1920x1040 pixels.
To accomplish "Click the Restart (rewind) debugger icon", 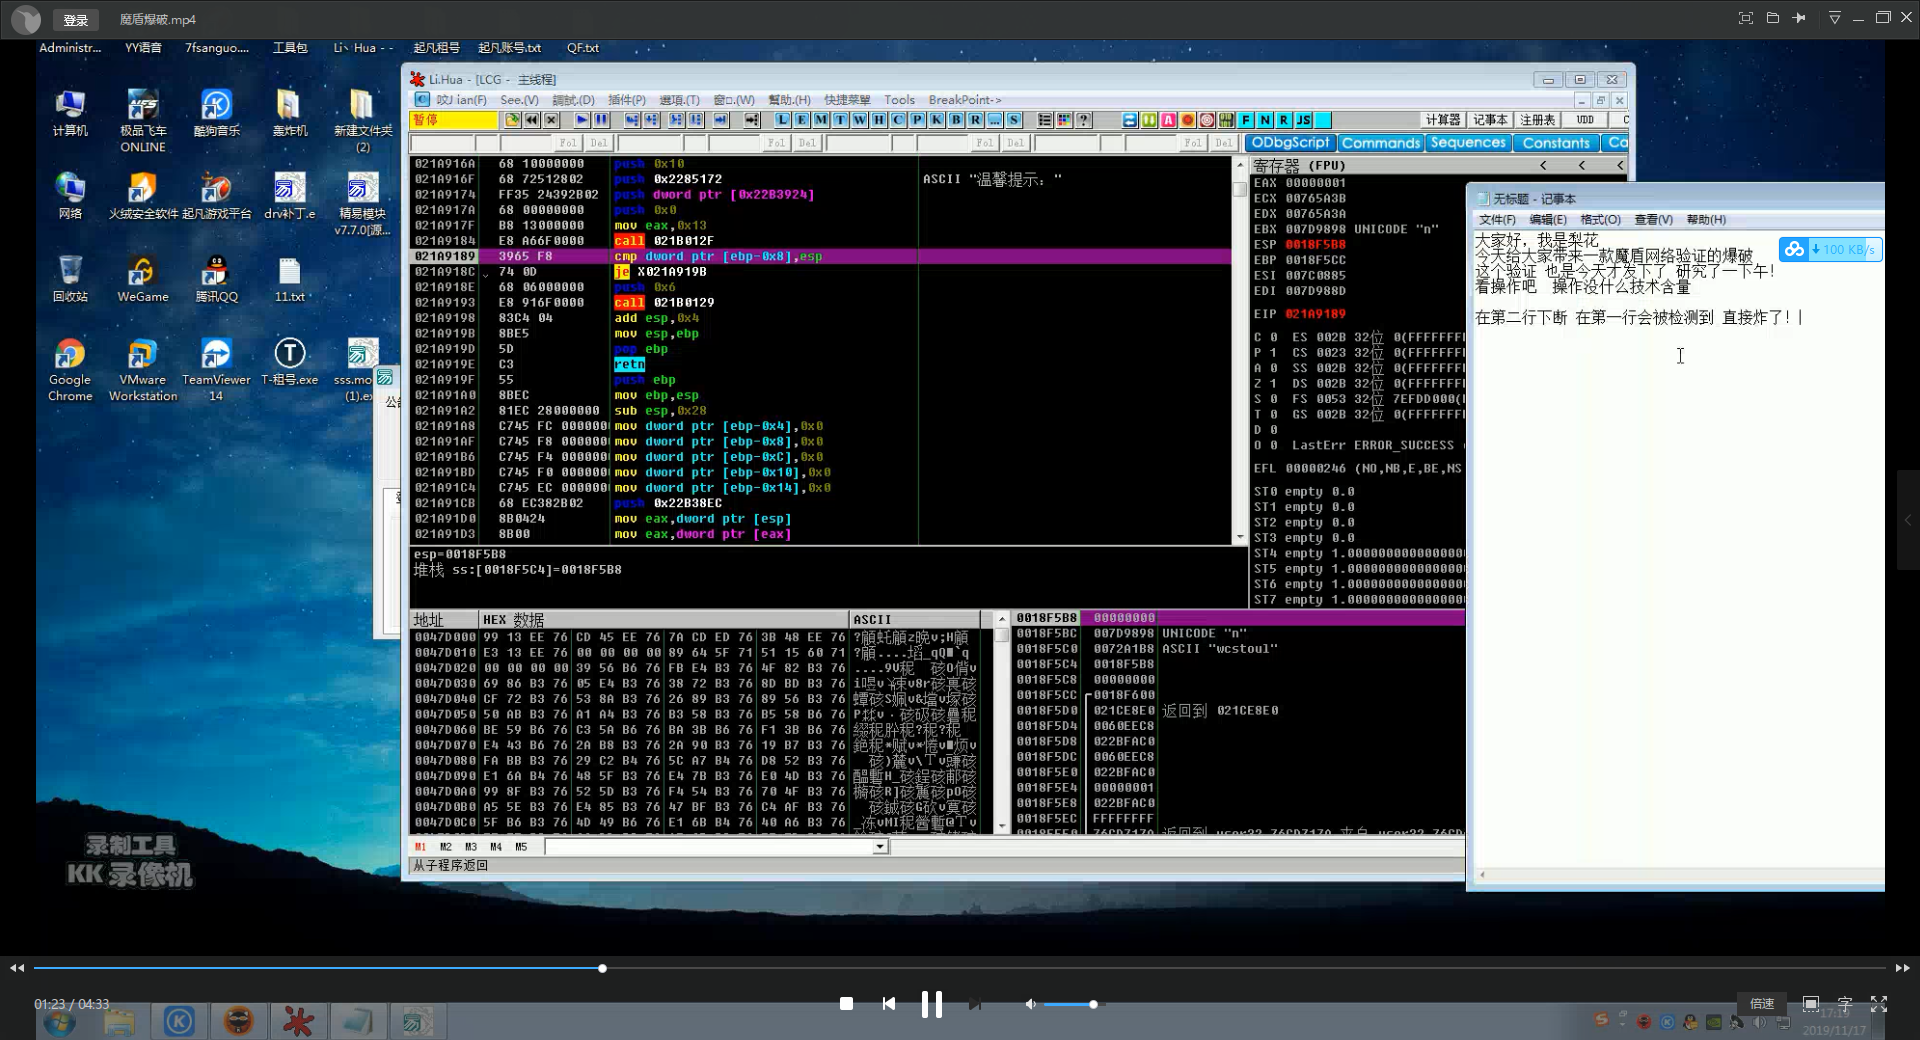I will pos(531,120).
